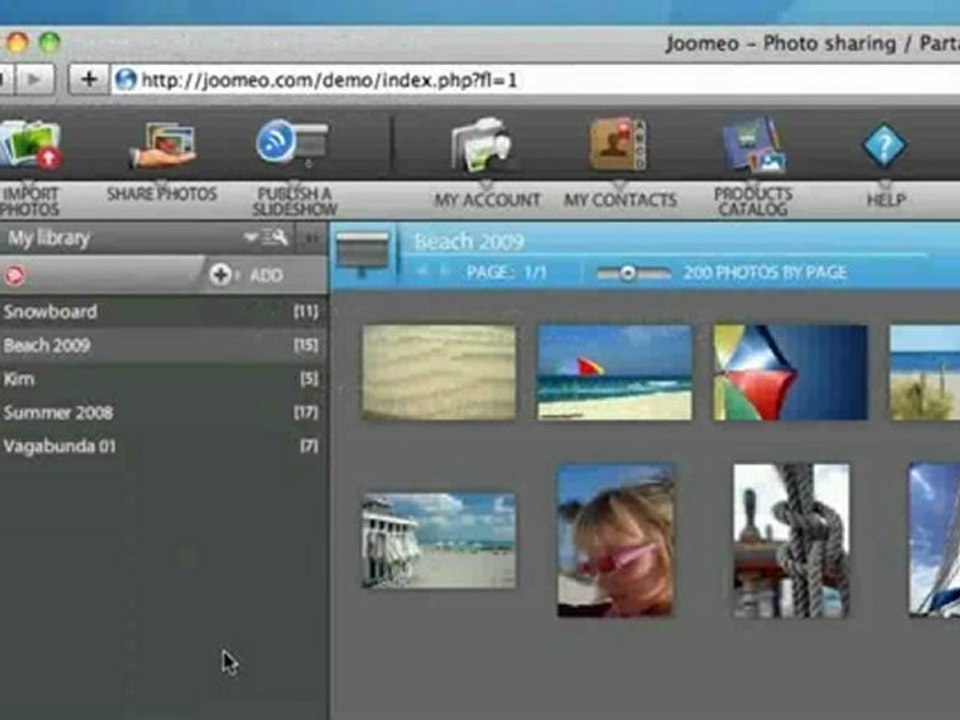Adjust the photos-by-page slider knob
This screenshot has width=960, height=720.
[x=626, y=273]
